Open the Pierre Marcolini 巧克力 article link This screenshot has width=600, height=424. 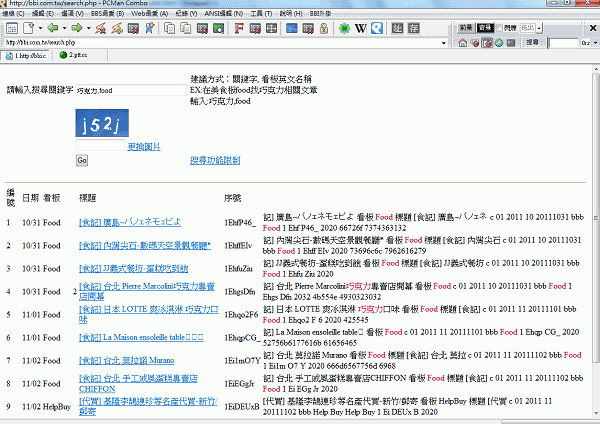tap(147, 291)
